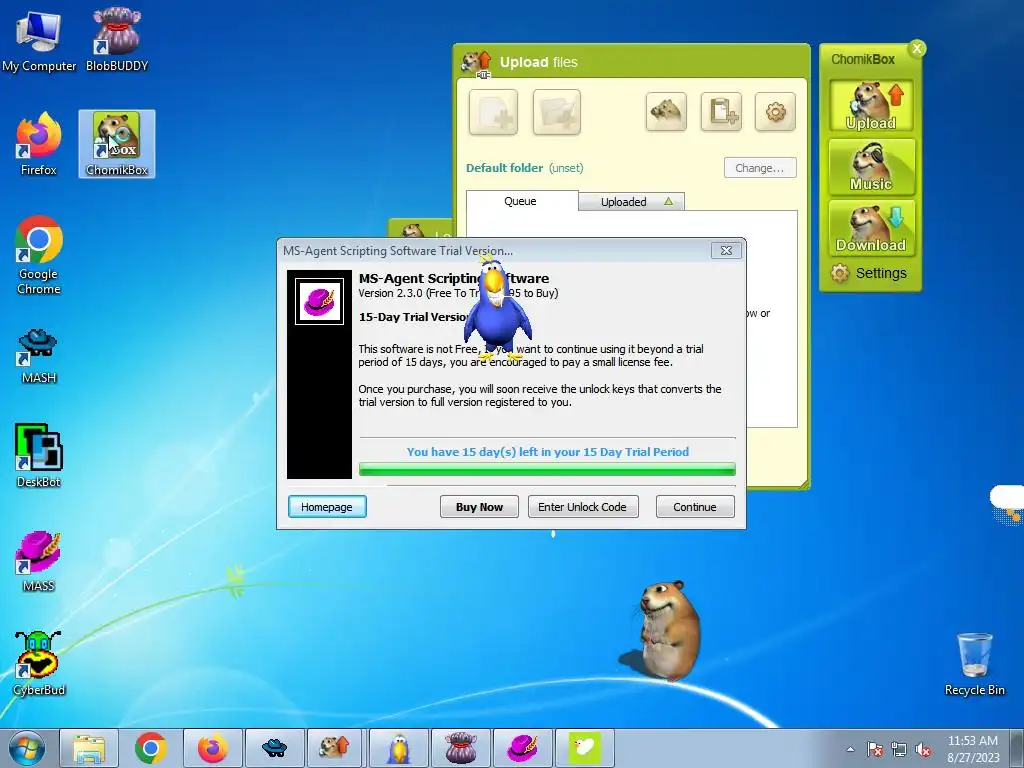Screen dimensions: 1024x768
Task: Launch Firefox from desktop
Action: point(39,144)
